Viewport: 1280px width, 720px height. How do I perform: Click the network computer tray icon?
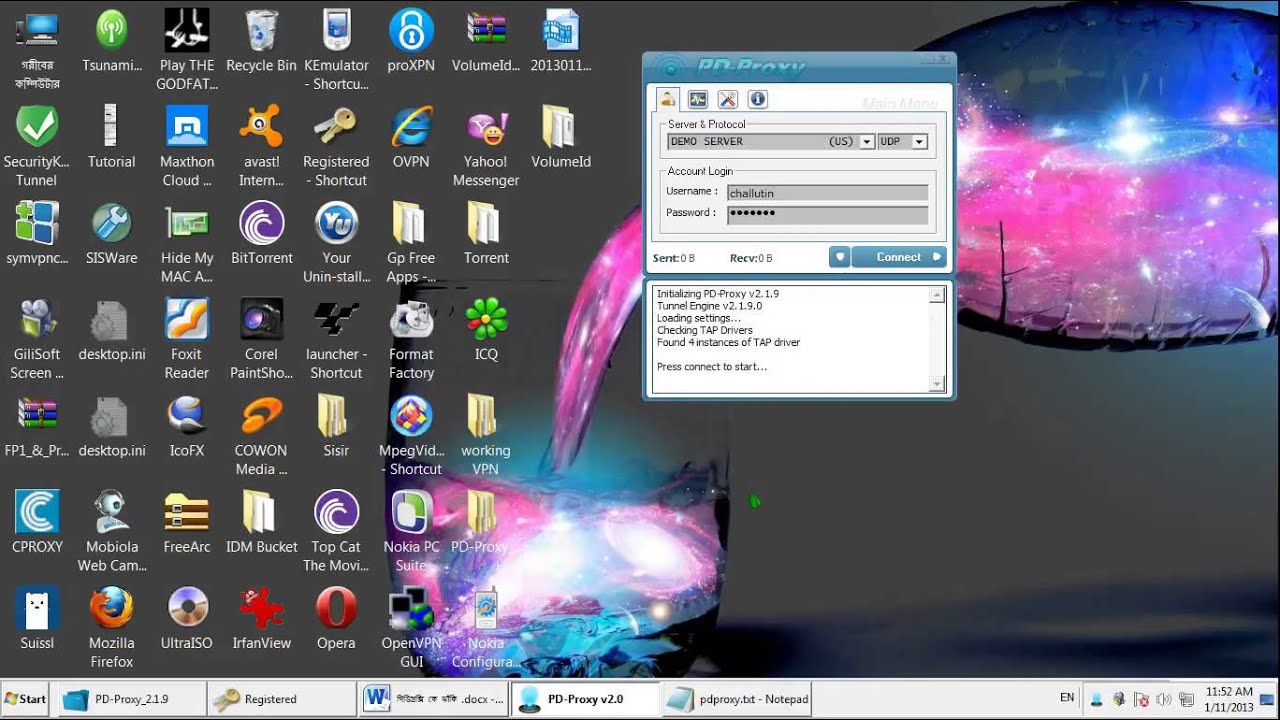coord(1187,699)
